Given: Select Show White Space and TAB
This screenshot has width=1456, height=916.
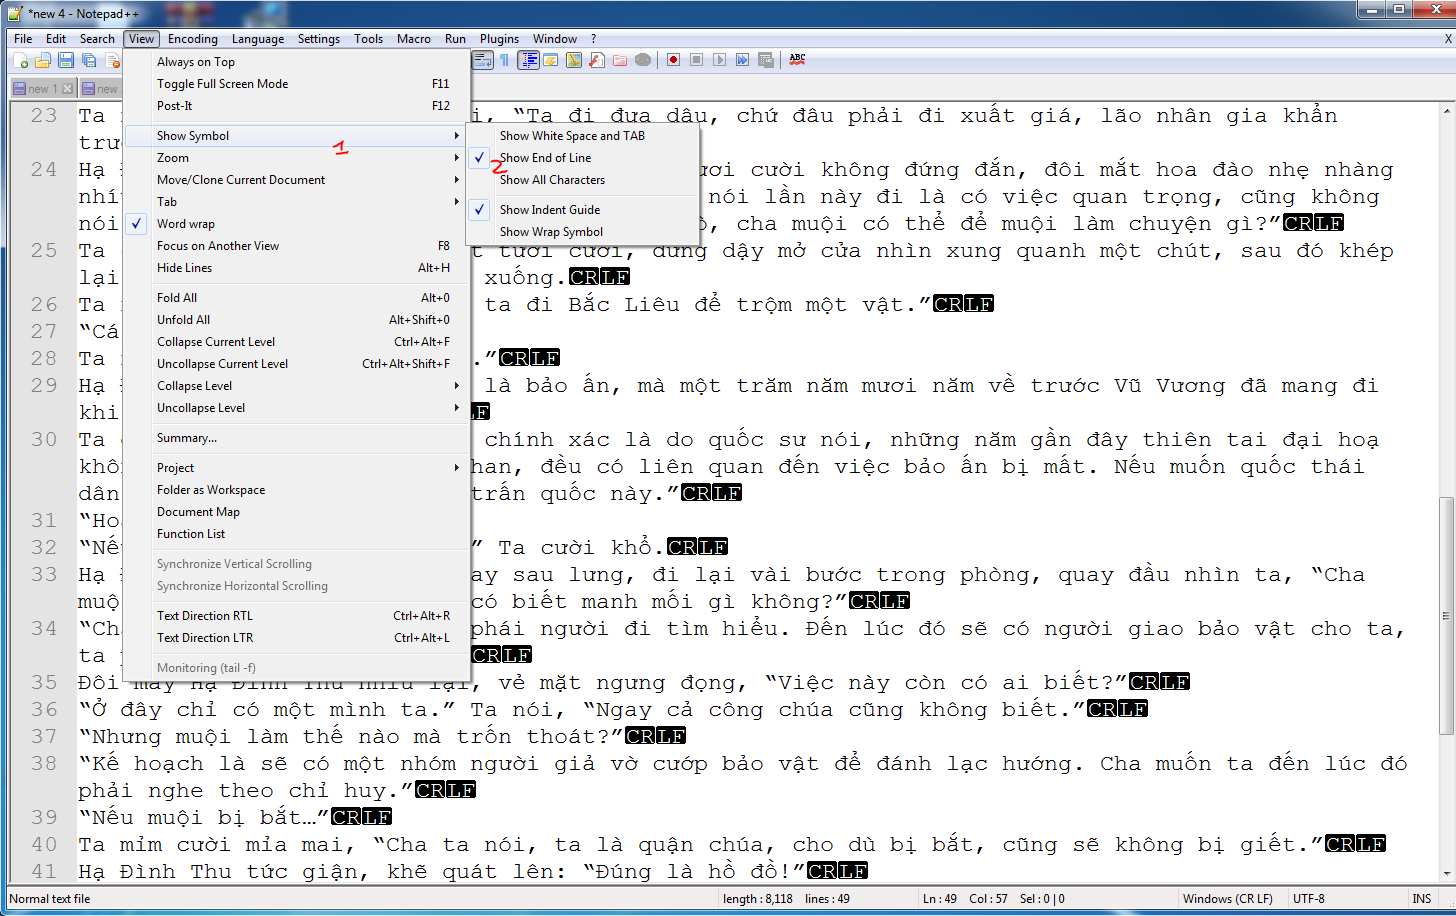Looking at the screenshot, I should pos(572,136).
